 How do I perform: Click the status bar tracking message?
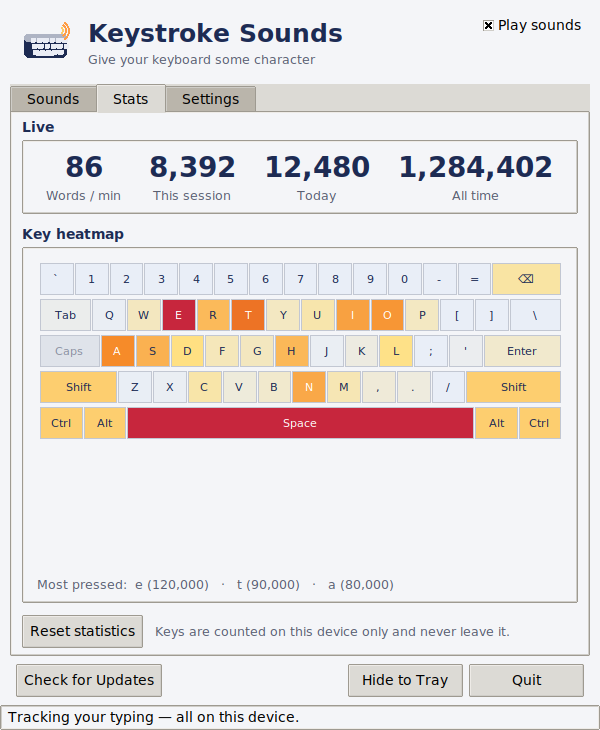[x=154, y=717]
